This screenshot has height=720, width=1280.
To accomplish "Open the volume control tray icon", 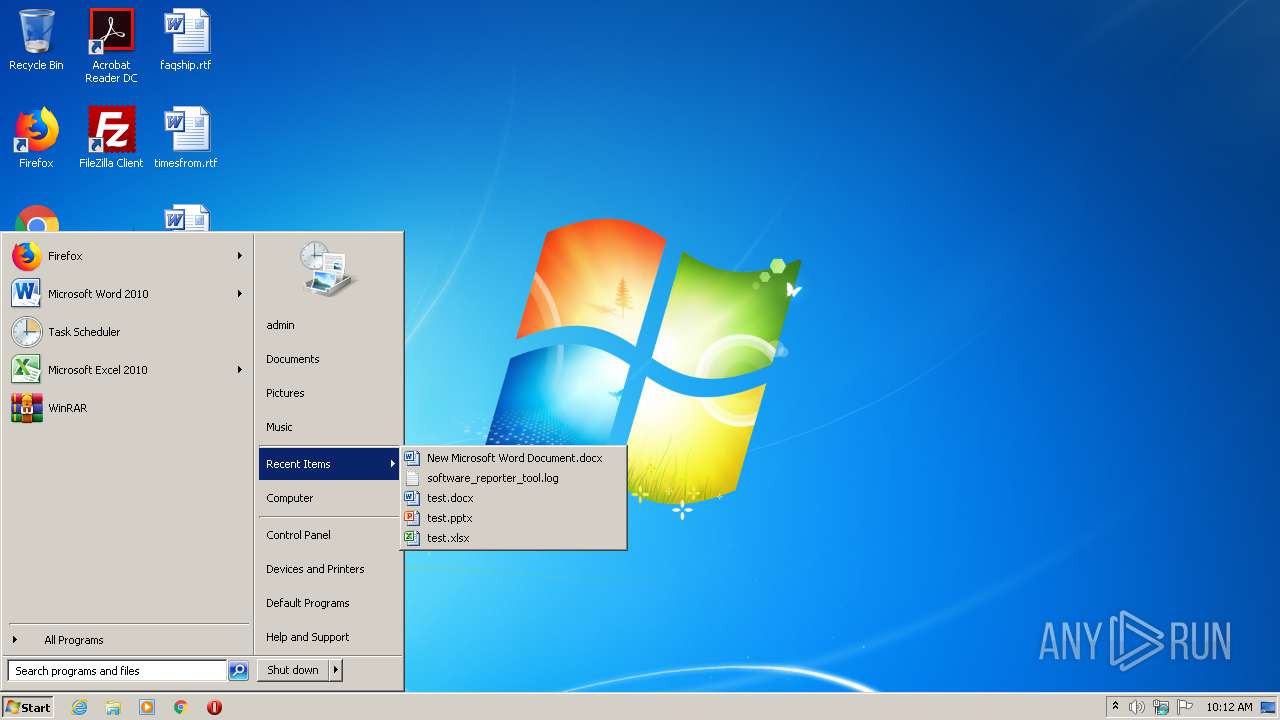I will click(1137, 707).
